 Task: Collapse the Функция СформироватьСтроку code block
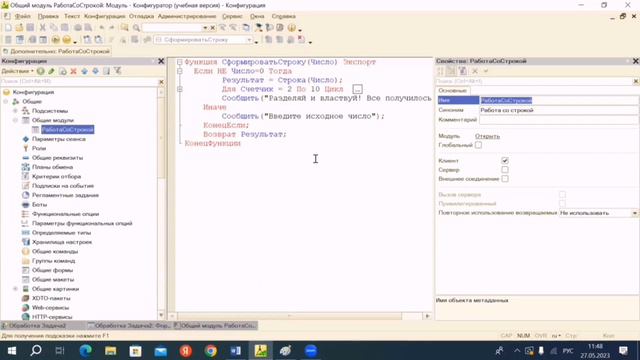(x=180, y=62)
